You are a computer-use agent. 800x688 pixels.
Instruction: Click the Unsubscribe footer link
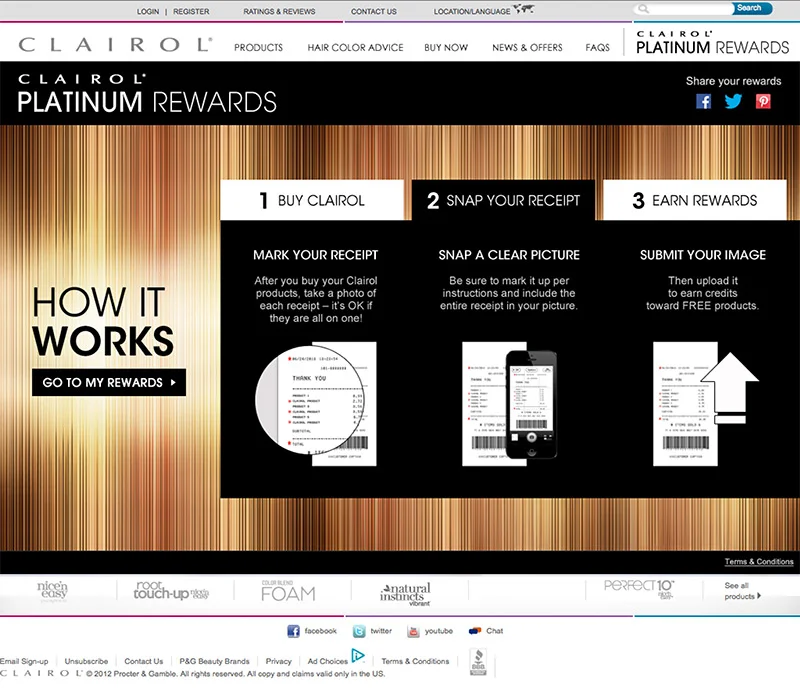[86, 661]
